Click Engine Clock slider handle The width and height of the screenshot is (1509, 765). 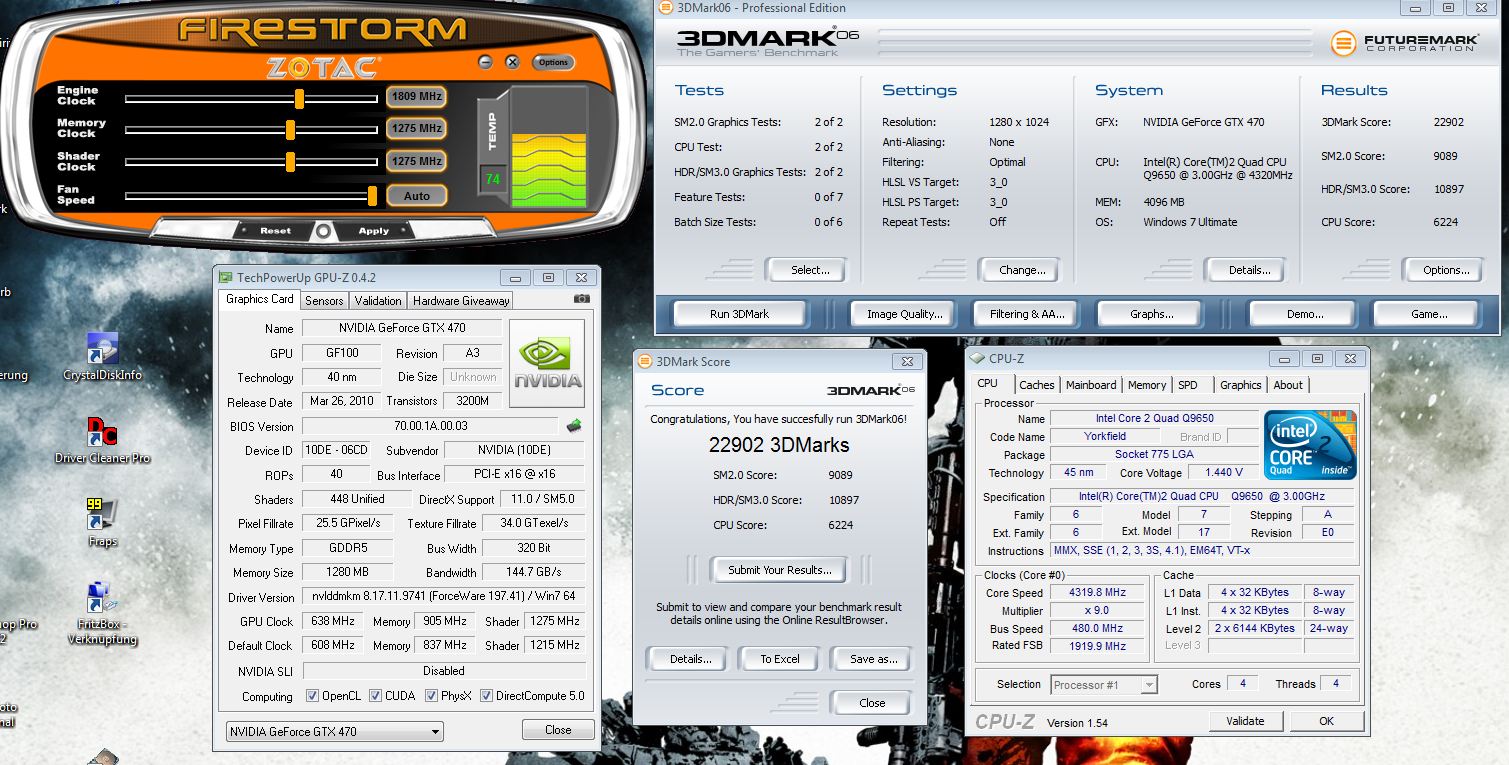299,98
